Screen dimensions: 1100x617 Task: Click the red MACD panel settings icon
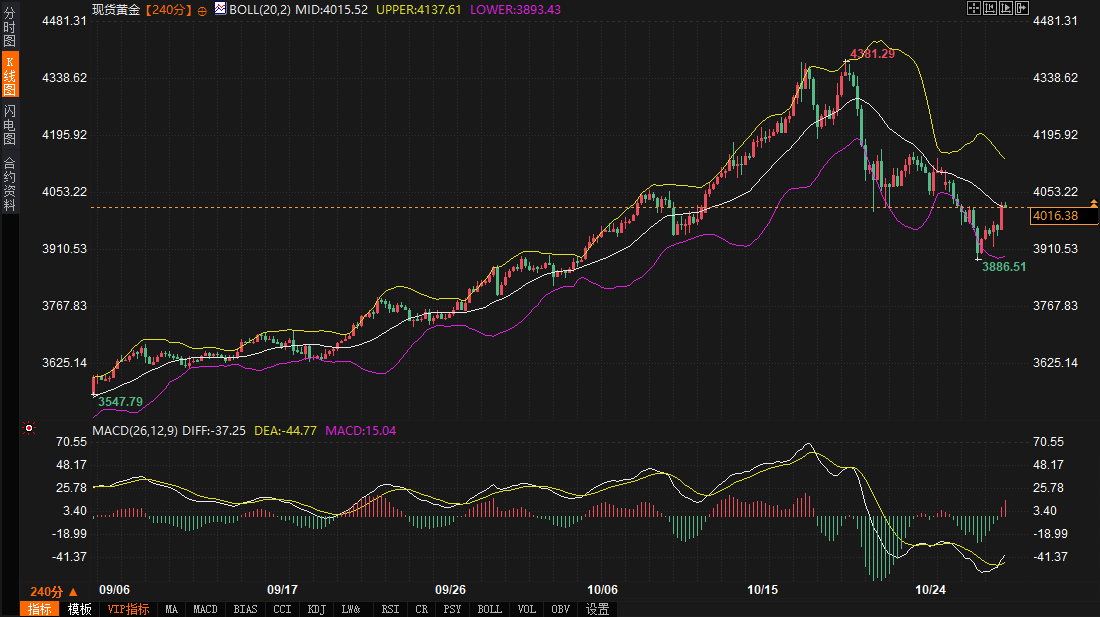pyautogui.click(x=29, y=428)
